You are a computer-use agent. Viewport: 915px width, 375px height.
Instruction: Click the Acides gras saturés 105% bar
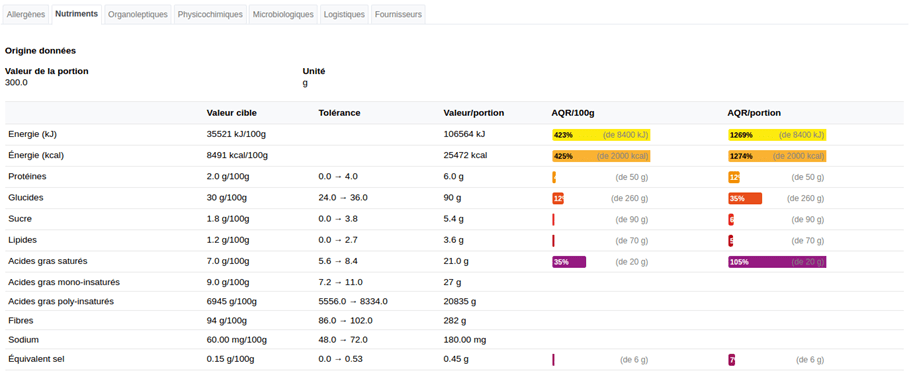click(777, 262)
